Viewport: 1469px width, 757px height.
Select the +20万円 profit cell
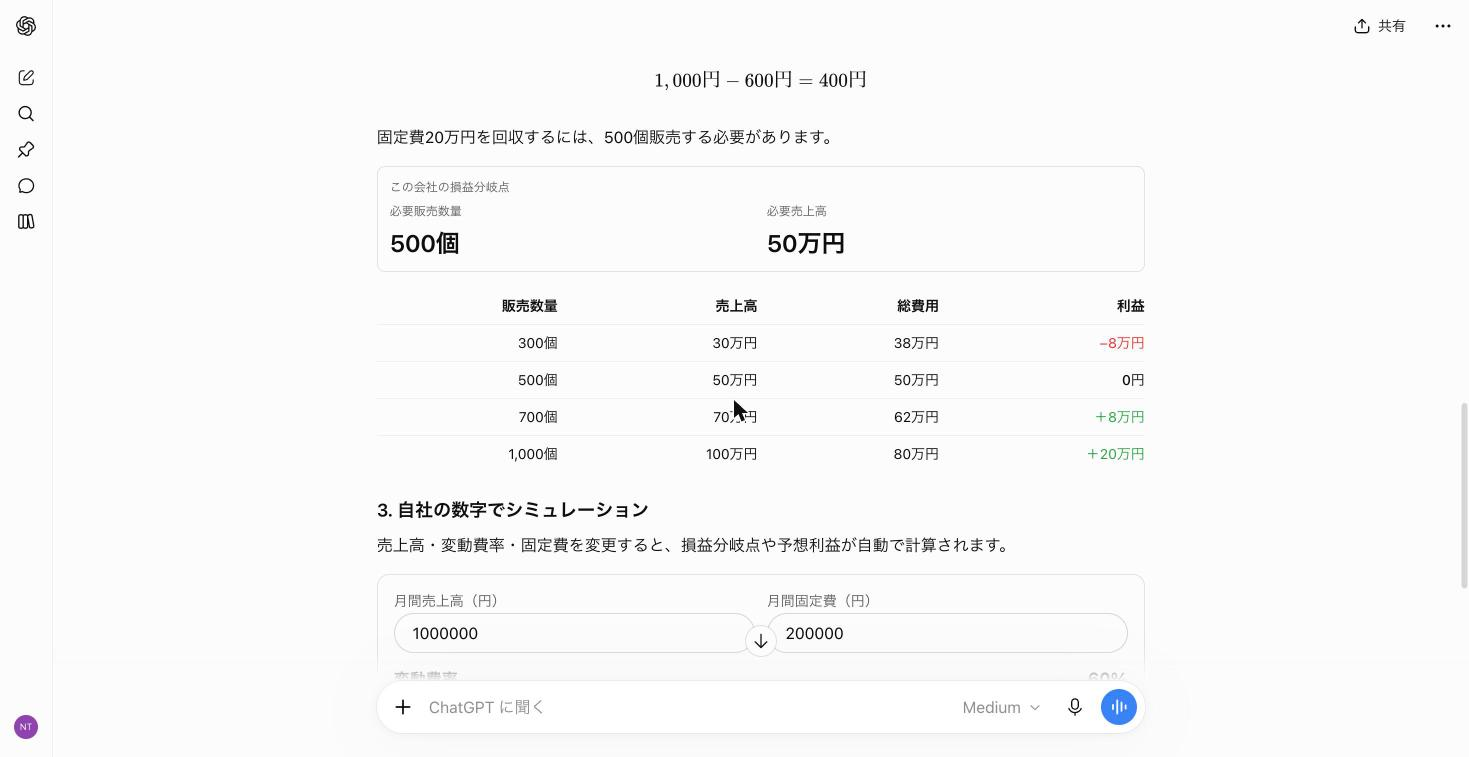pos(1115,454)
